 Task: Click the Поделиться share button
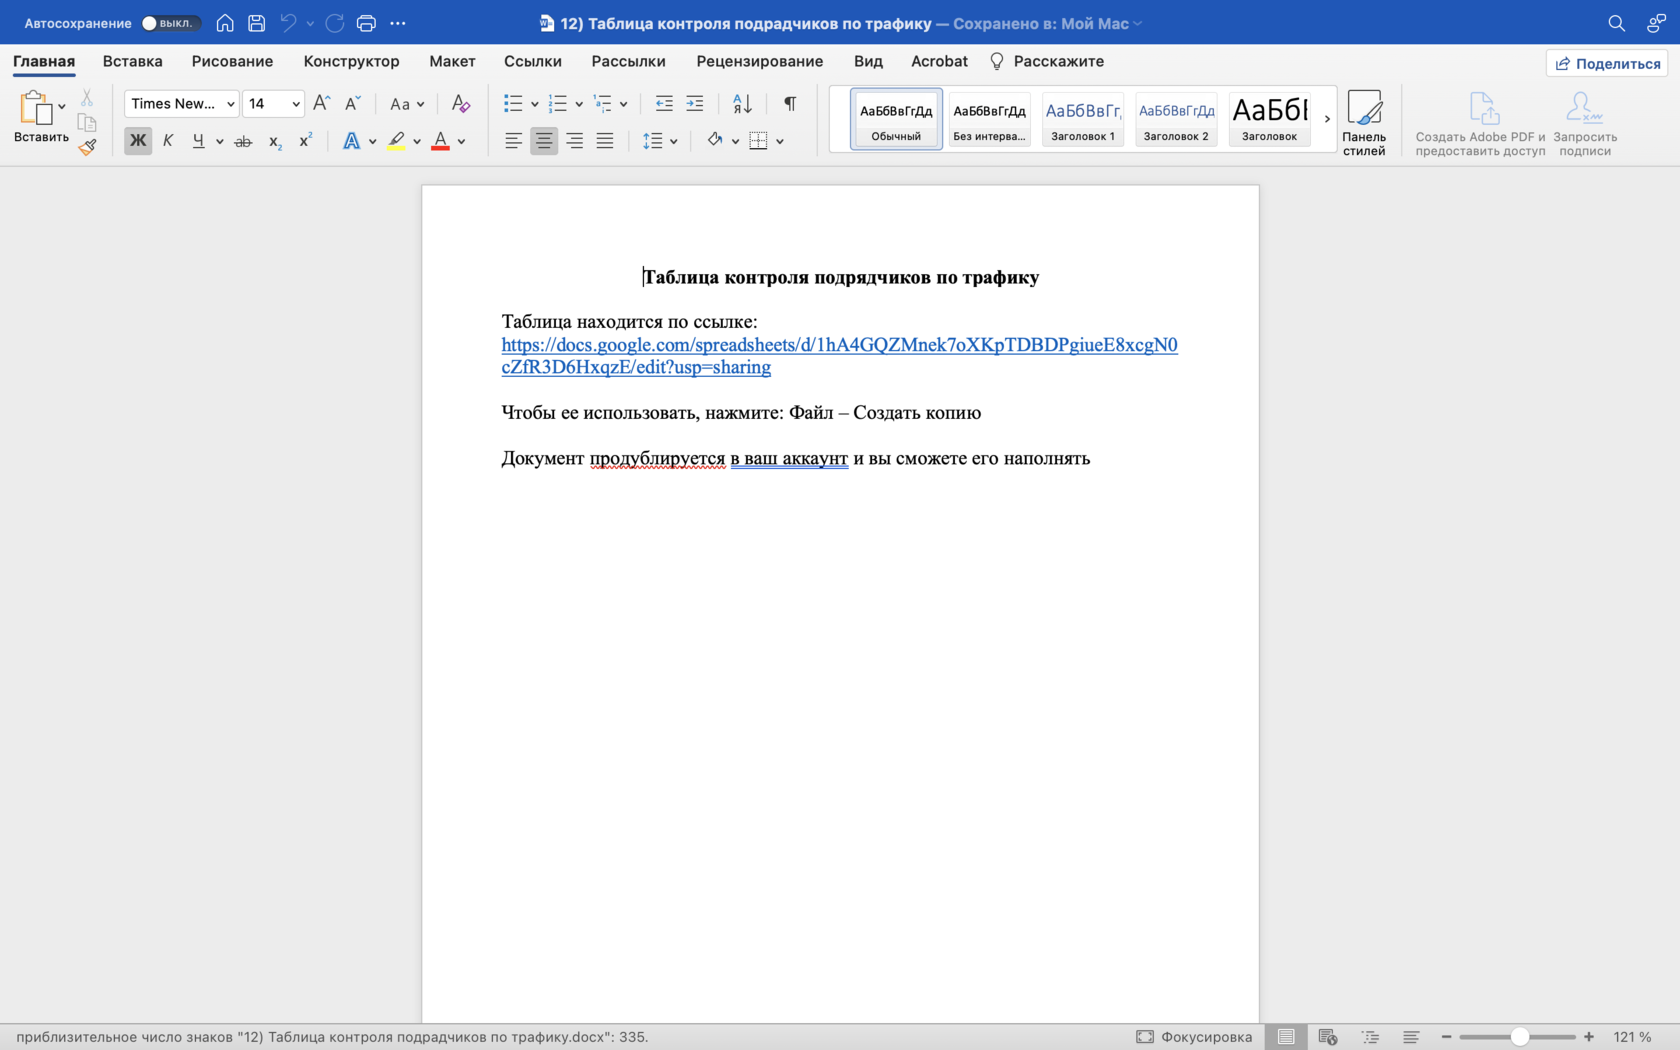pyautogui.click(x=1607, y=63)
